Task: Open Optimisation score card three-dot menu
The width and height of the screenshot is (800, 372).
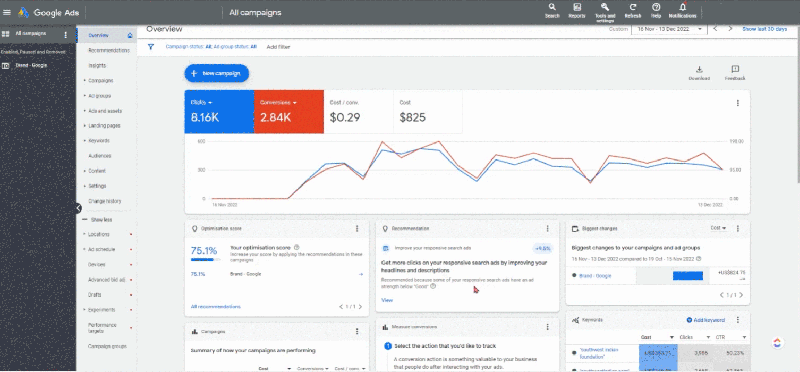Action: point(357,229)
